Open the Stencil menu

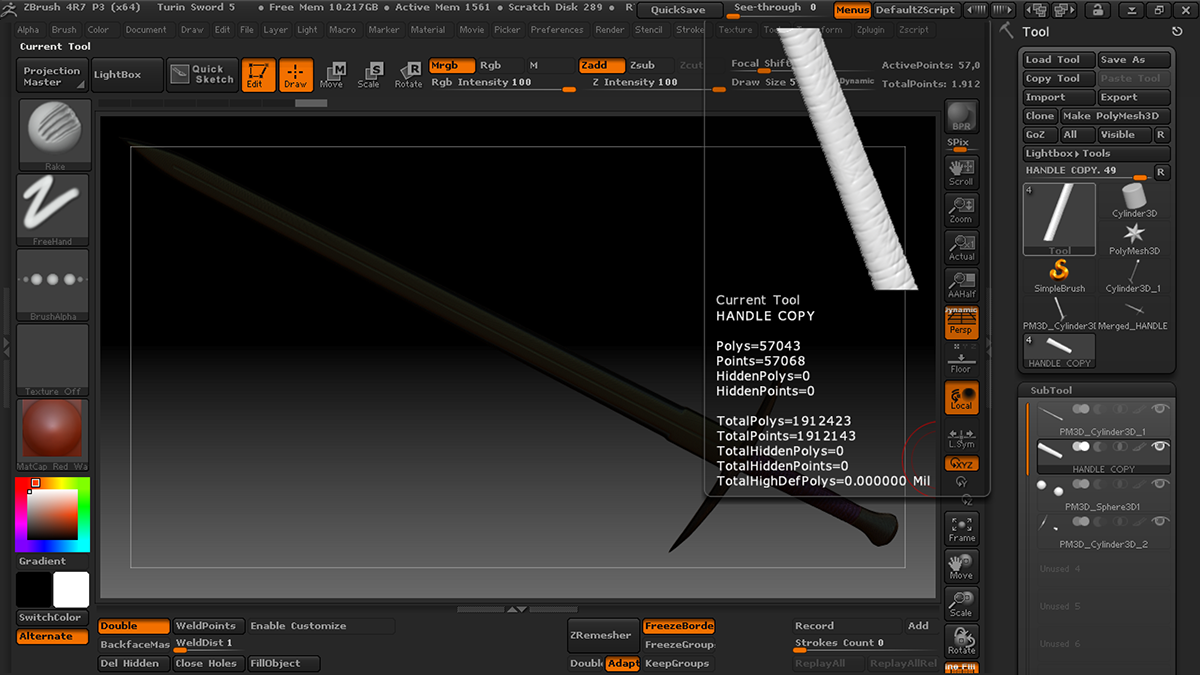pyautogui.click(x=649, y=30)
